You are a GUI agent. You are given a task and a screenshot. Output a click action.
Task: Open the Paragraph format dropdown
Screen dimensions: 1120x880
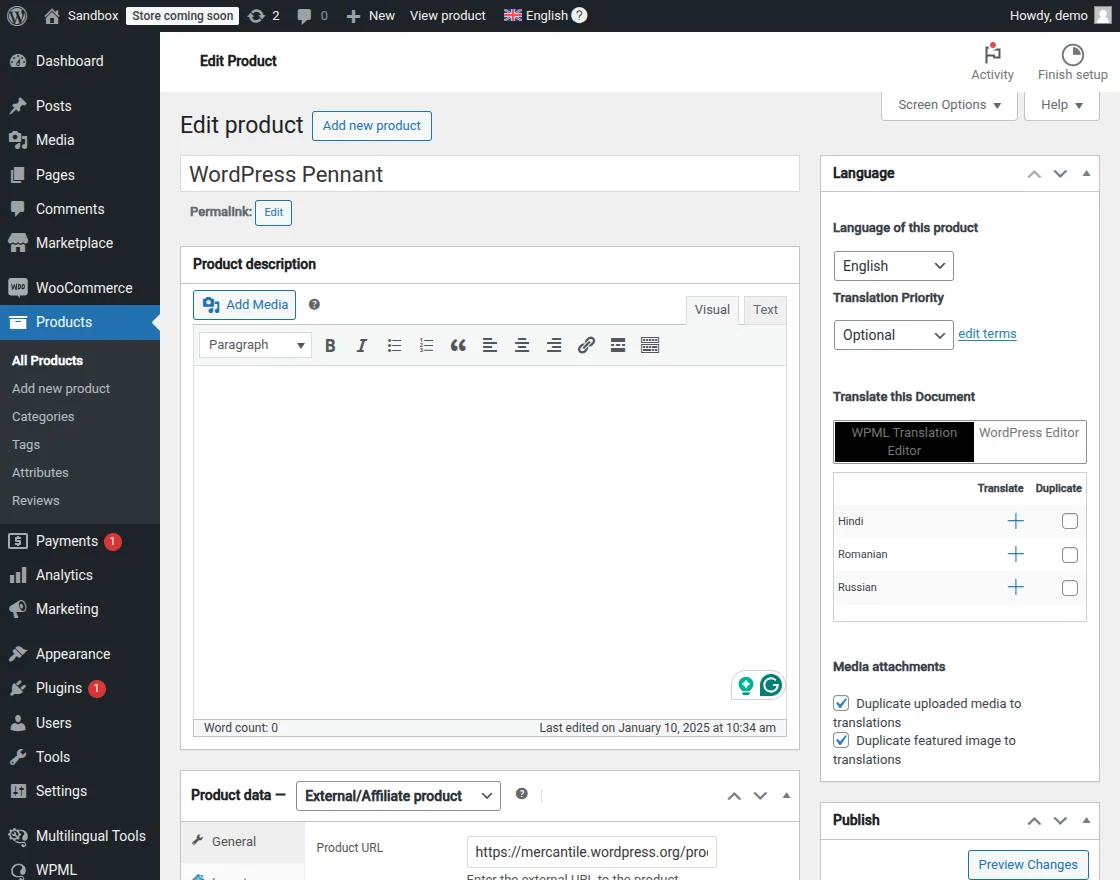click(x=255, y=345)
